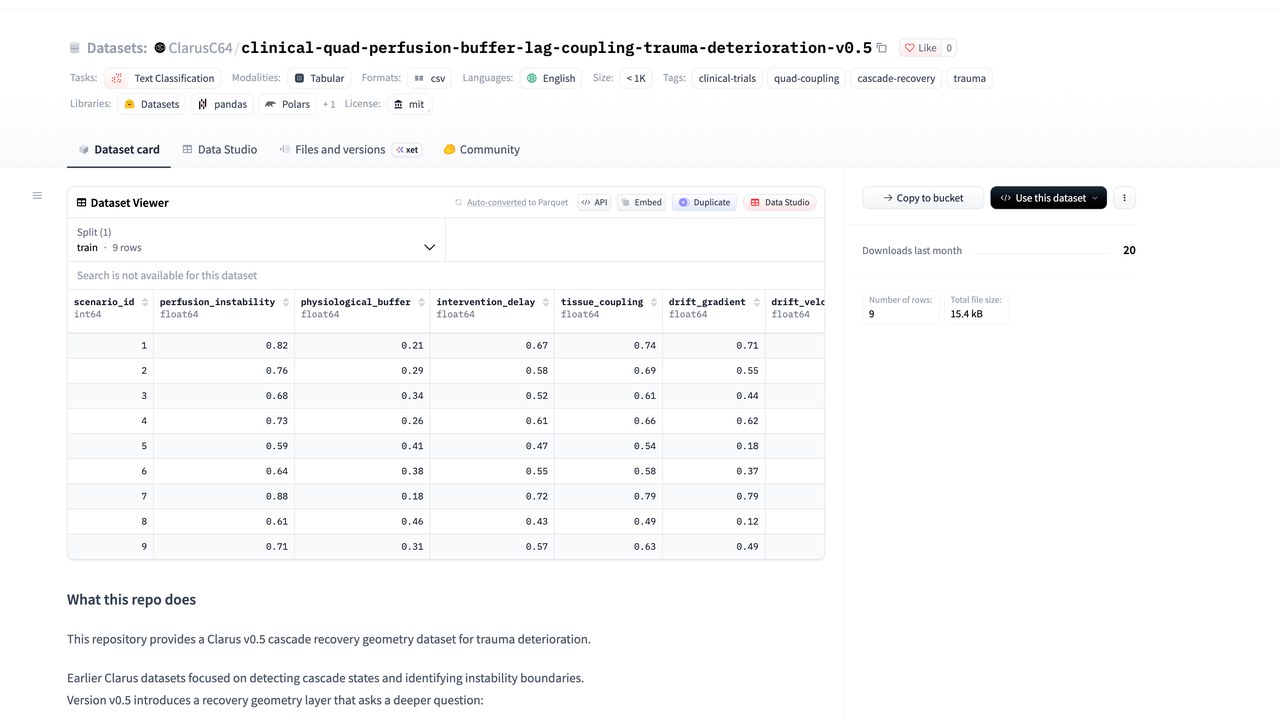Screen dimensions: 1280x720
Task: Duplicate the dataset
Action: click(704, 202)
